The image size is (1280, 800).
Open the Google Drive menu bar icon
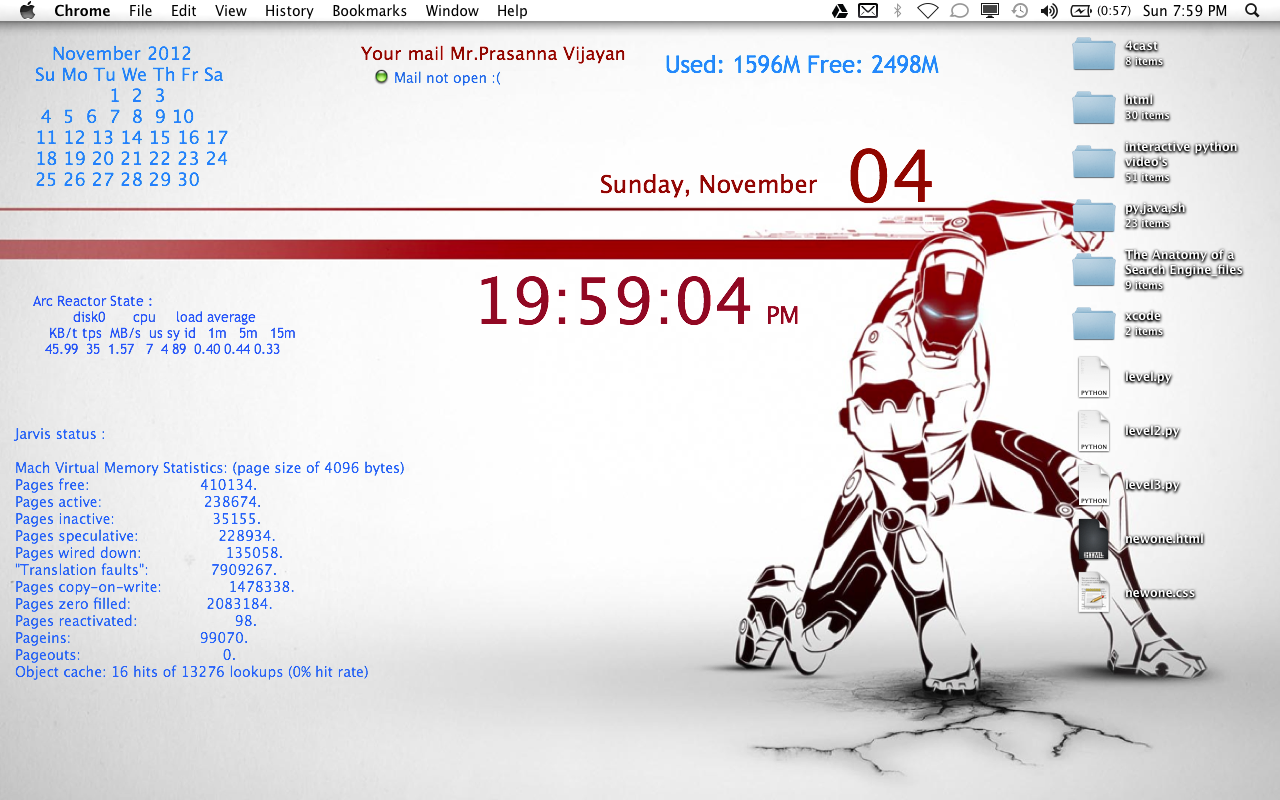839,11
